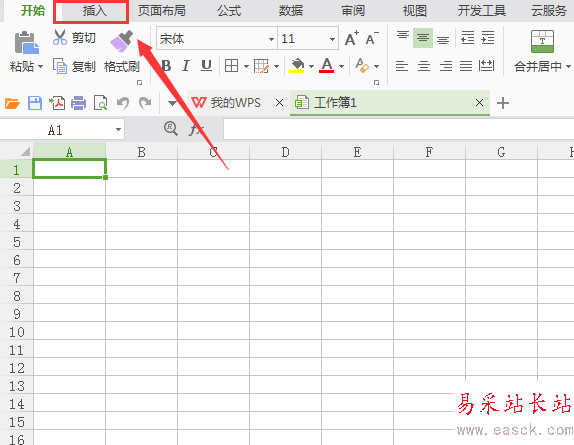This screenshot has height=445, width=574.
Task: Open the clipboard group dialog launcher
Action: pos(139,83)
